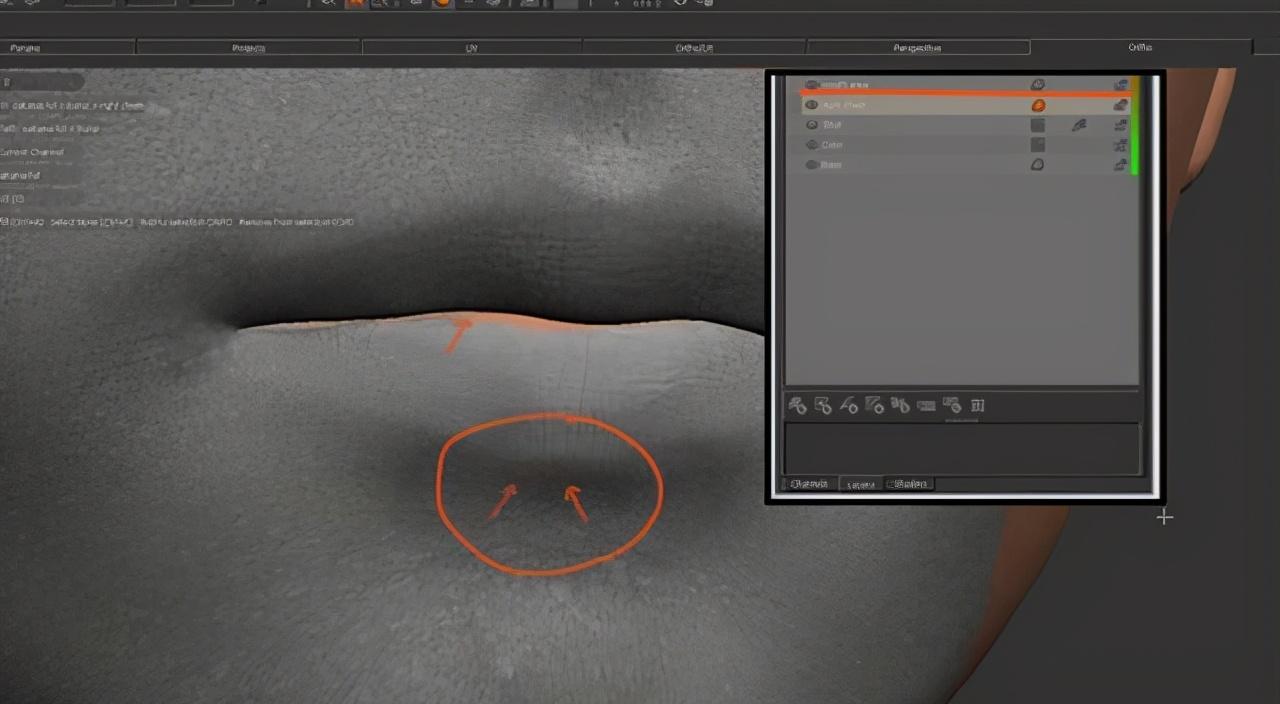Delete layer with the trash icon

pos(978,405)
